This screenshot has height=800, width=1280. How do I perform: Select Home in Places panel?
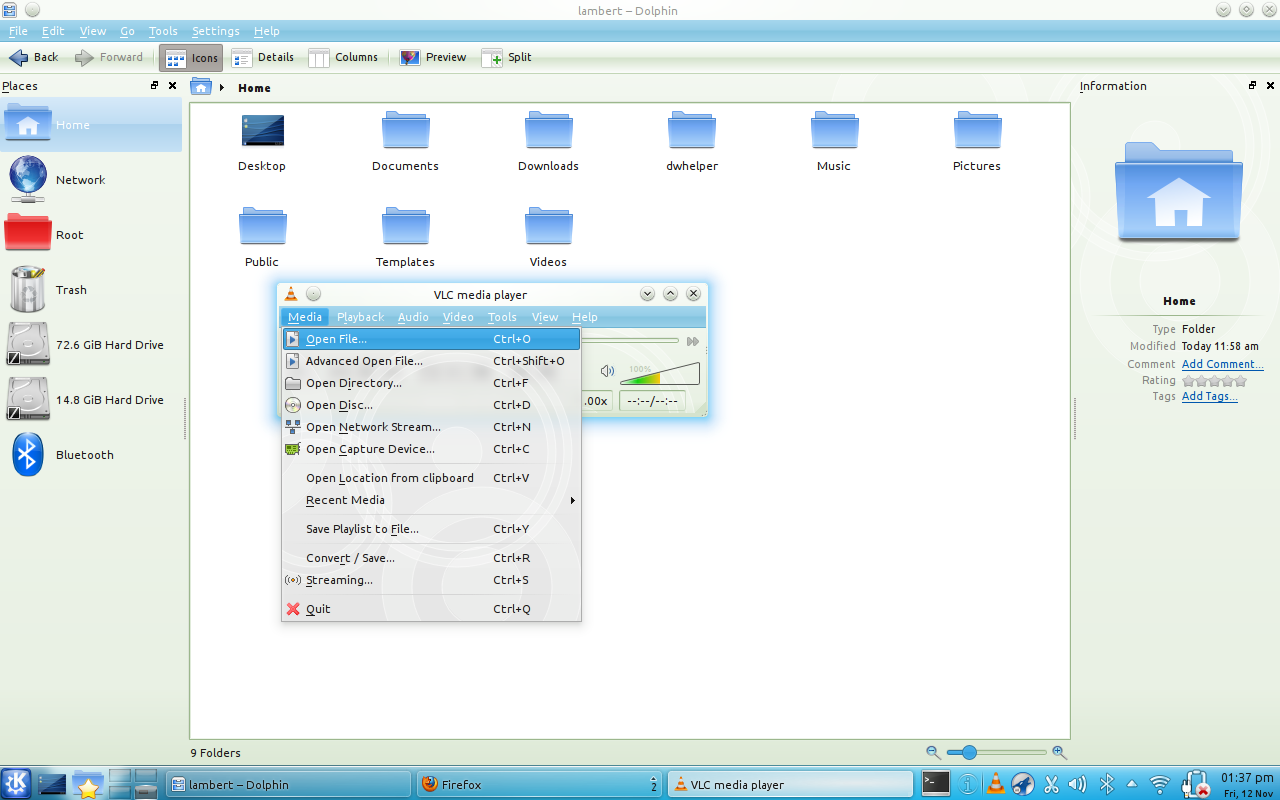click(x=91, y=125)
